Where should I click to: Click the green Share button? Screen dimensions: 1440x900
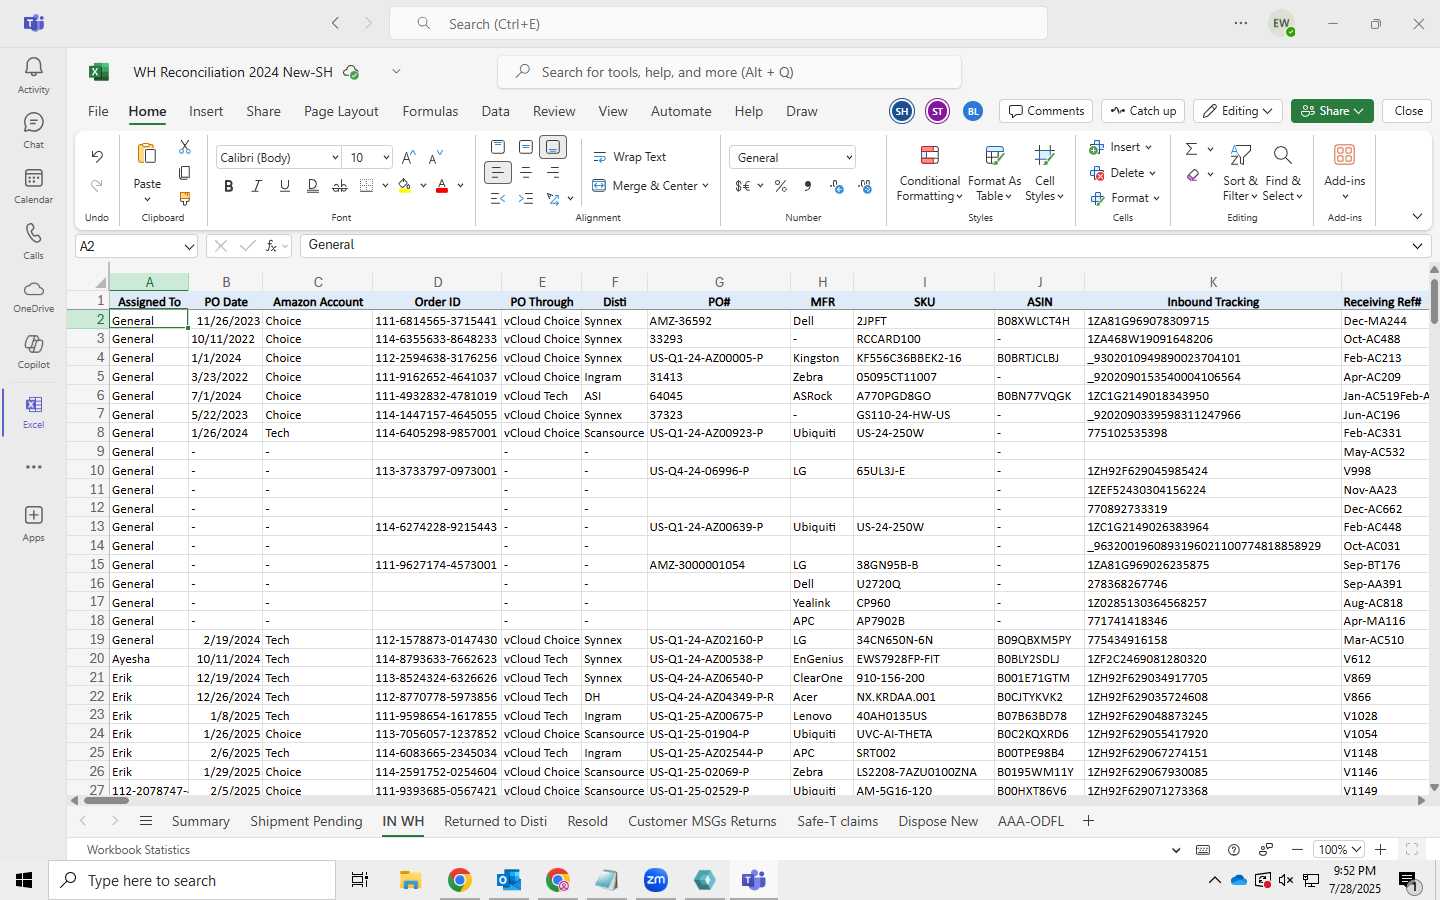tap(1332, 111)
